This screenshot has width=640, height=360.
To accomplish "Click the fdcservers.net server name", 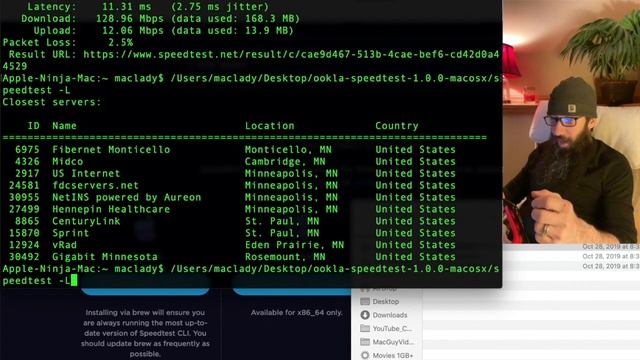I will click(x=96, y=185).
